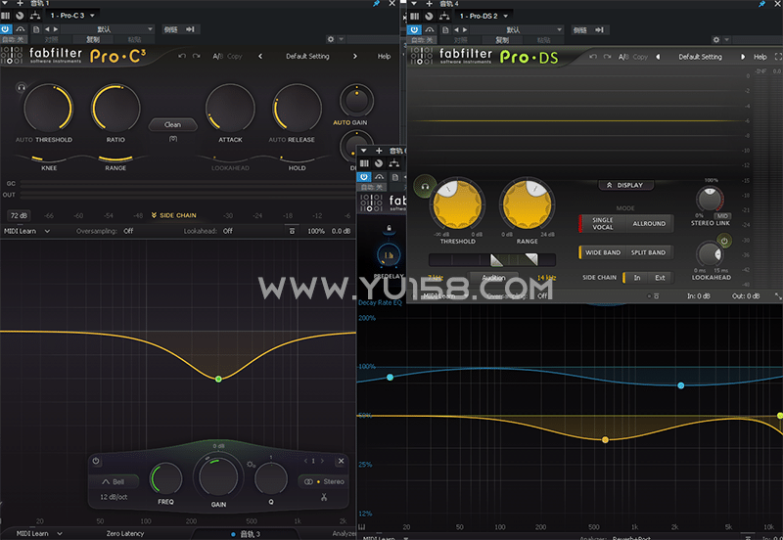The height and width of the screenshot is (540, 783).
Task: Click the Zero Latency mode label
Action: click(x=125, y=534)
